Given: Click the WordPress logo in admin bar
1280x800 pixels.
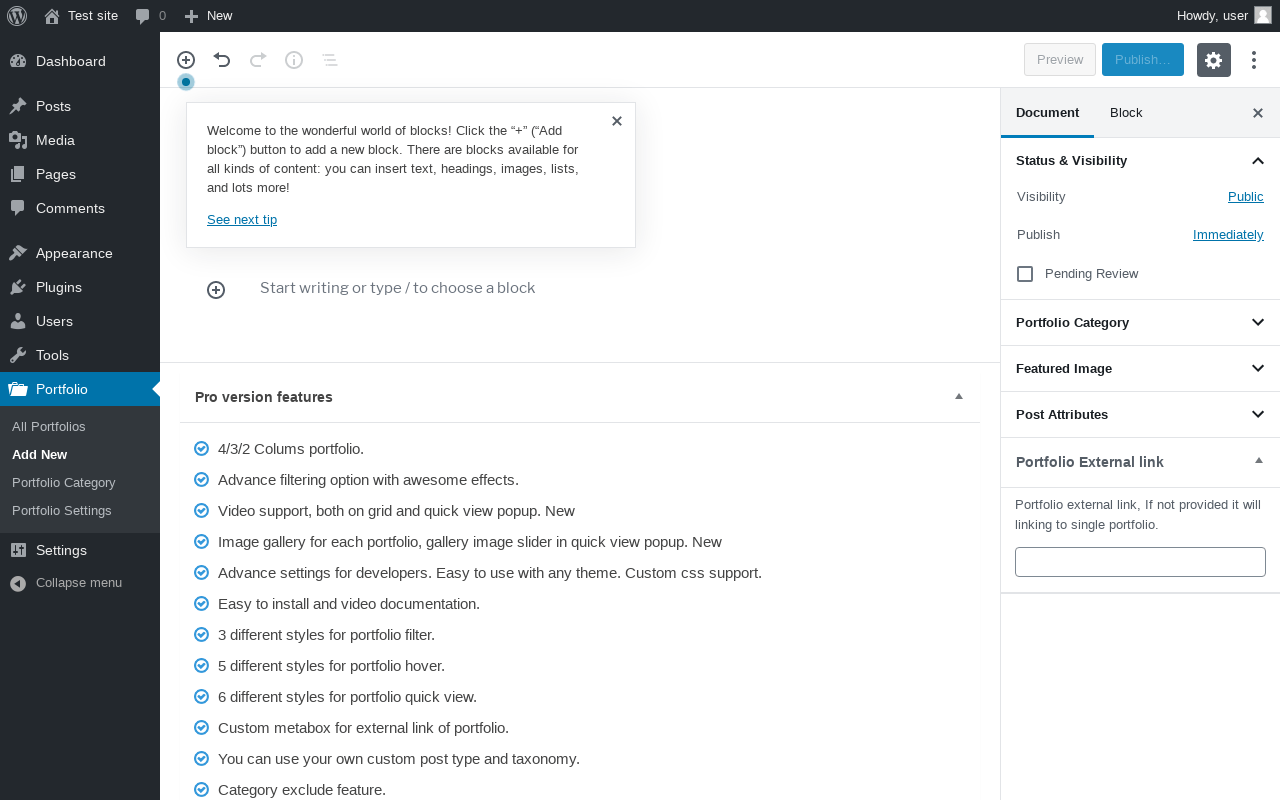Looking at the screenshot, I should pos(17,15).
